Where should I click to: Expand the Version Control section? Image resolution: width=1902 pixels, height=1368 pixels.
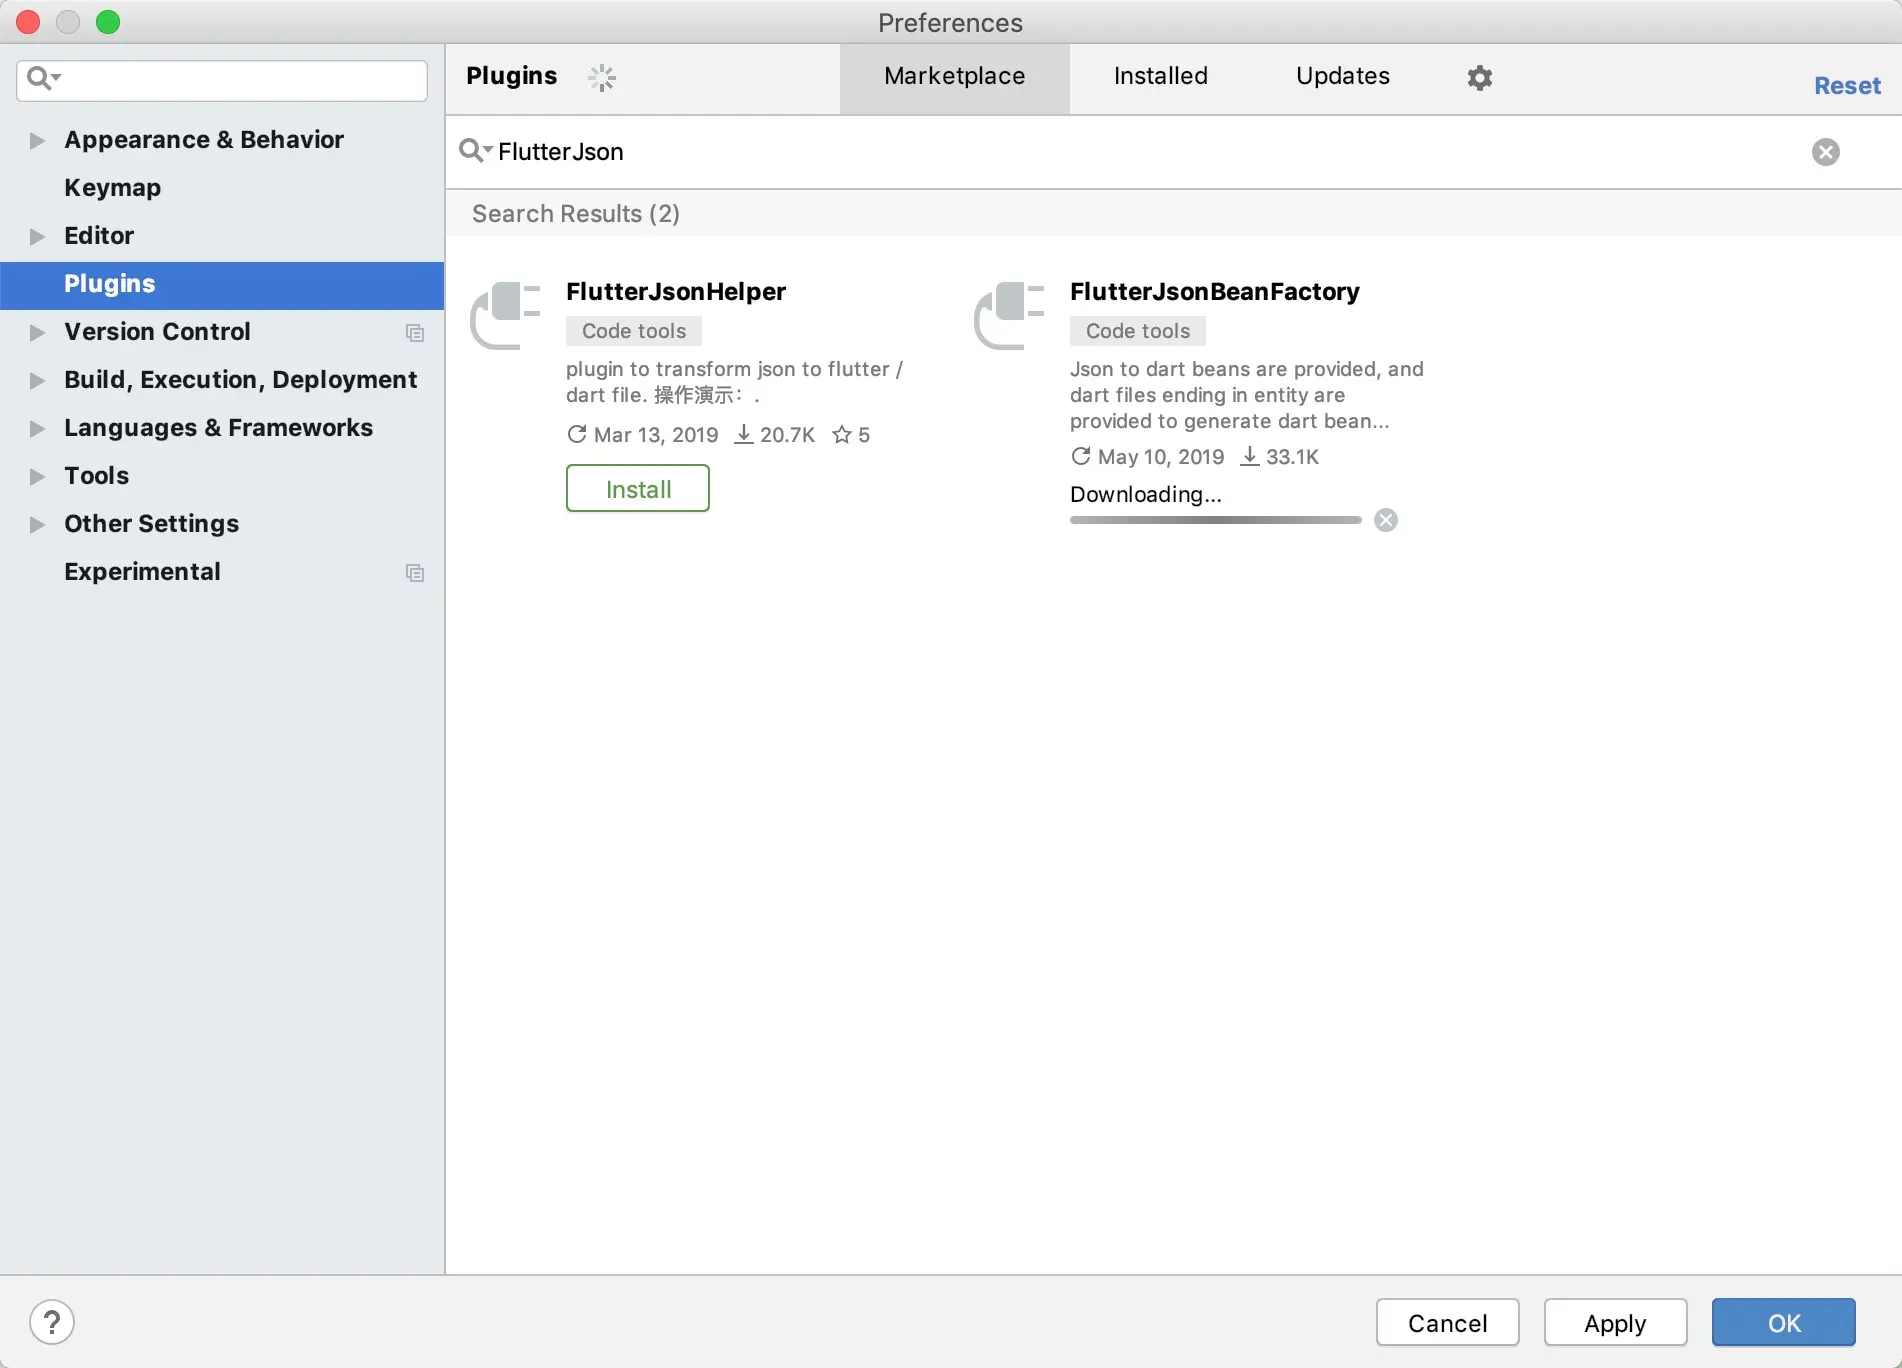tap(37, 332)
